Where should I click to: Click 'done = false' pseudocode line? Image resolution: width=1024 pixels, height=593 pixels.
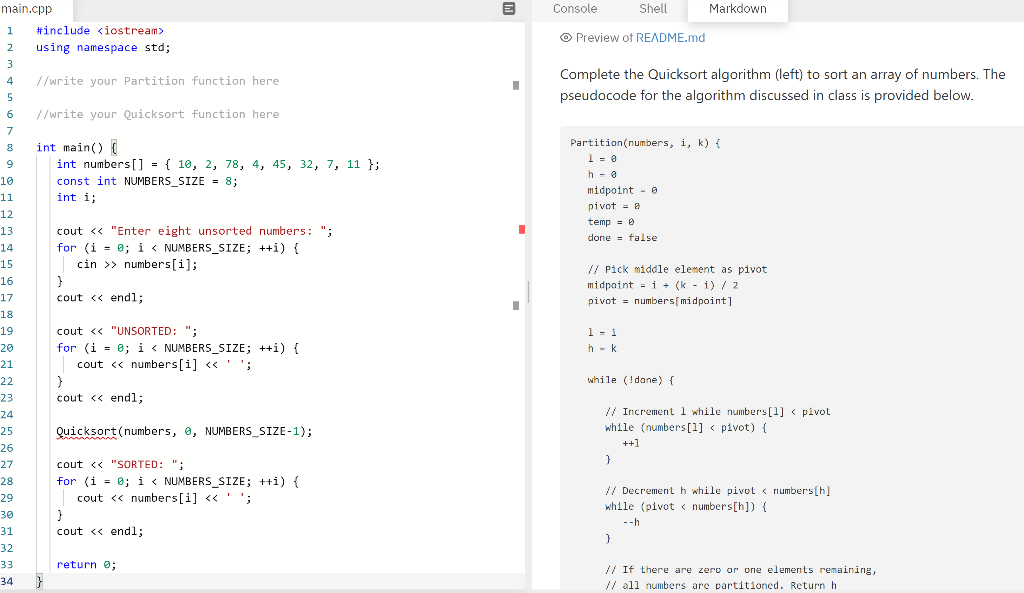[x=622, y=238]
